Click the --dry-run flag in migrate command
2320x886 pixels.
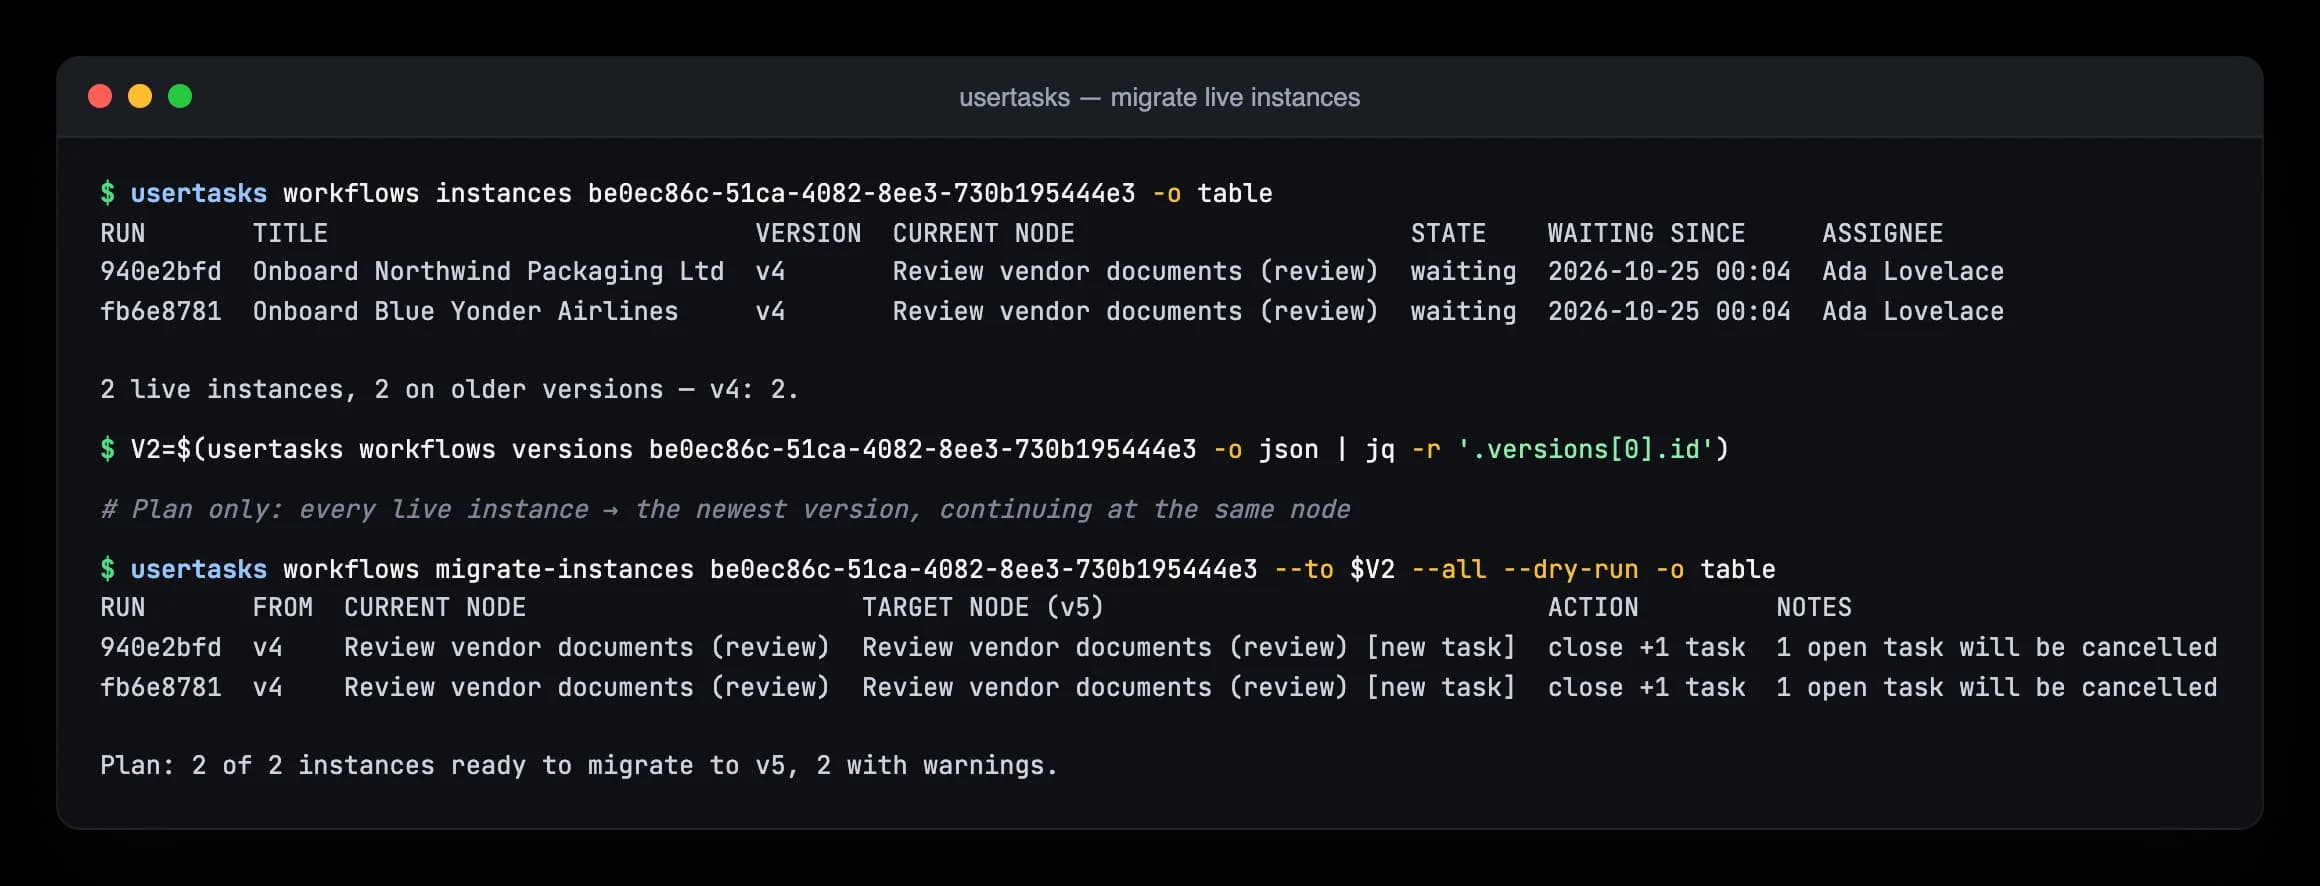pyautogui.click(x=1570, y=569)
